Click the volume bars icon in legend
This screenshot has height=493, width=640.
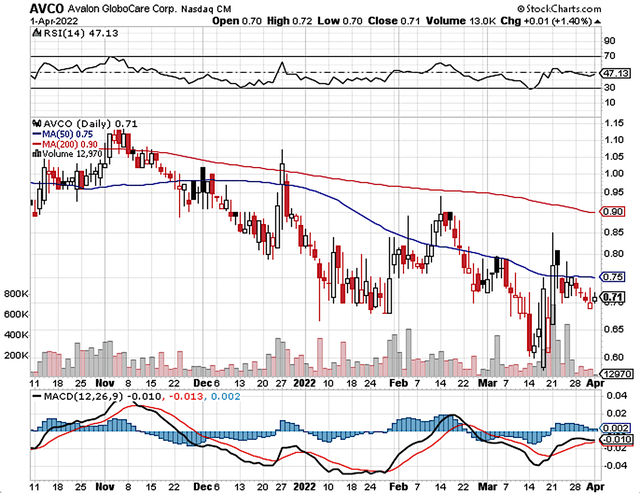37,153
